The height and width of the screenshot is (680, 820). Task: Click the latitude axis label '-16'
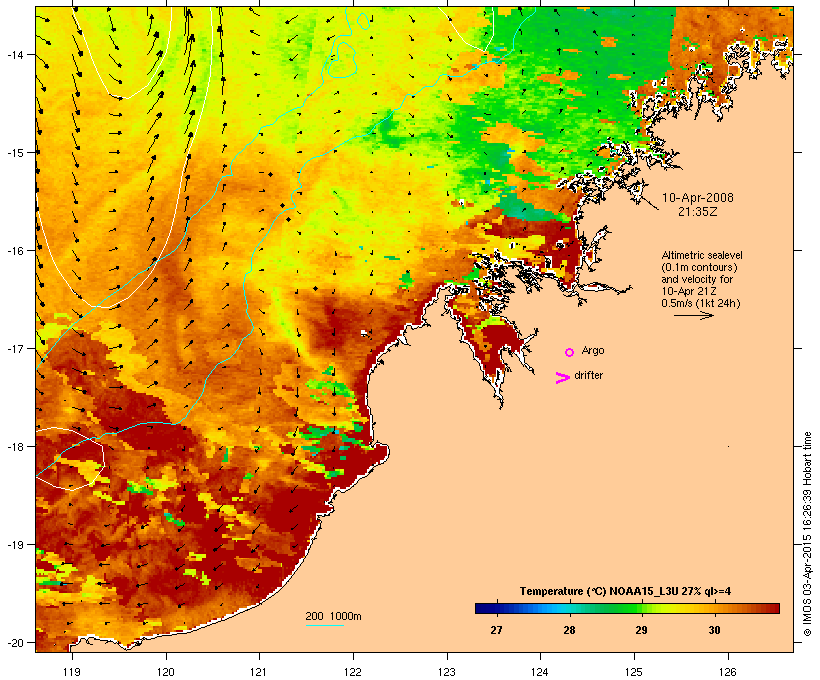14,251
